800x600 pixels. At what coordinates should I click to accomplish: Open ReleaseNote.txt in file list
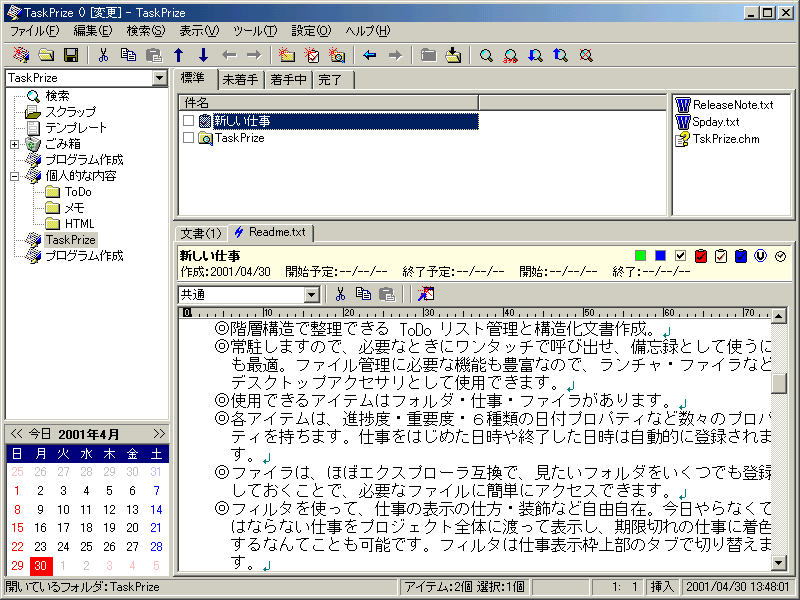point(724,105)
